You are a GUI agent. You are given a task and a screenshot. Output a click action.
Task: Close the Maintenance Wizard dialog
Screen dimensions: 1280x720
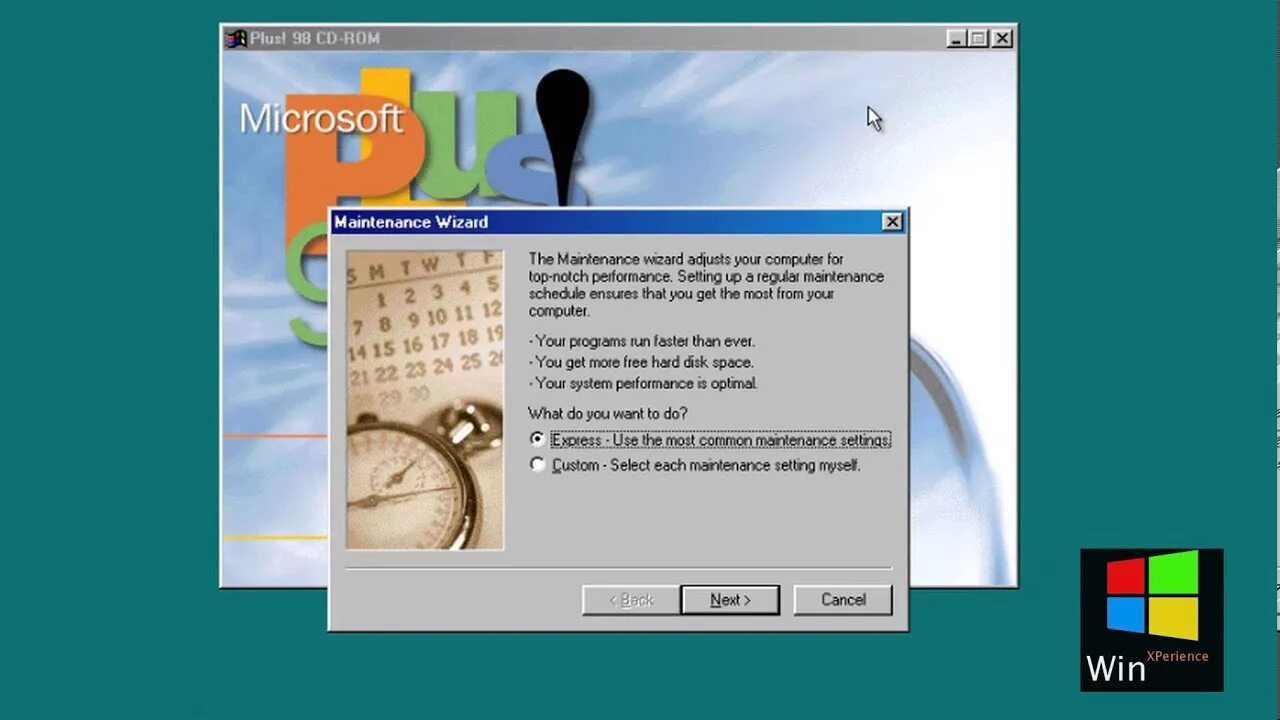point(892,222)
